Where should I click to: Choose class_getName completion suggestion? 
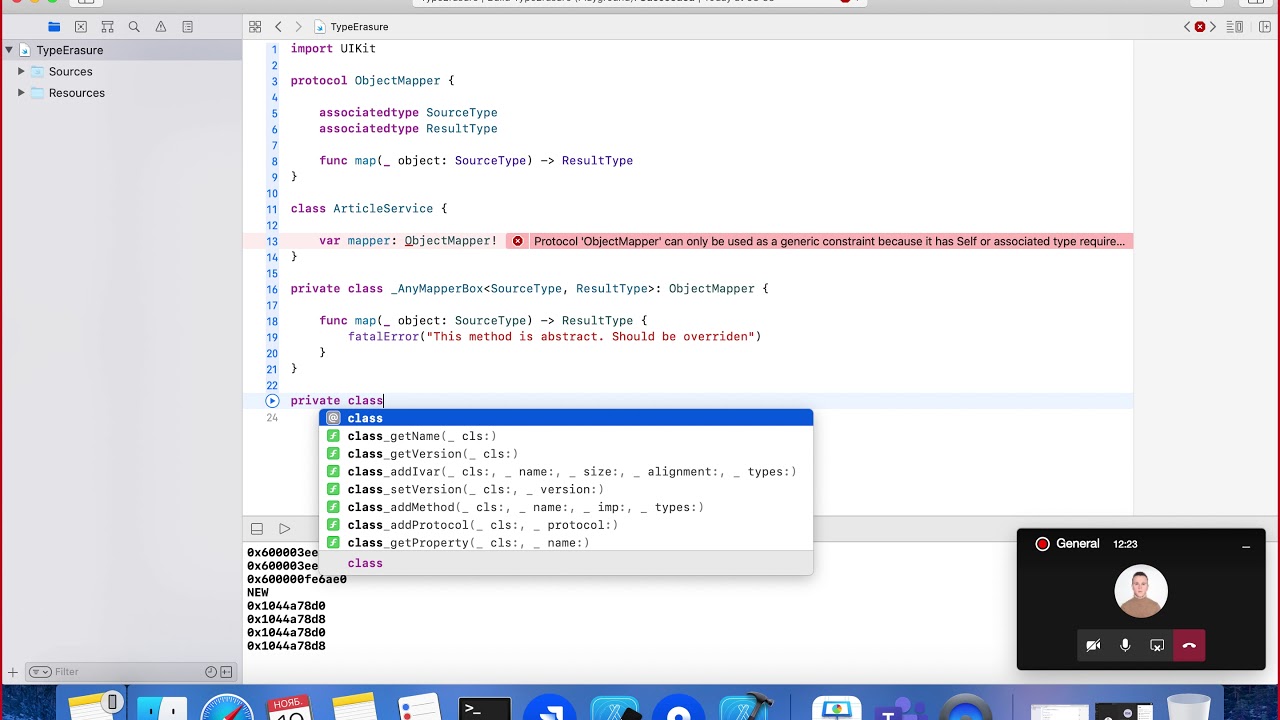pos(566,436)
